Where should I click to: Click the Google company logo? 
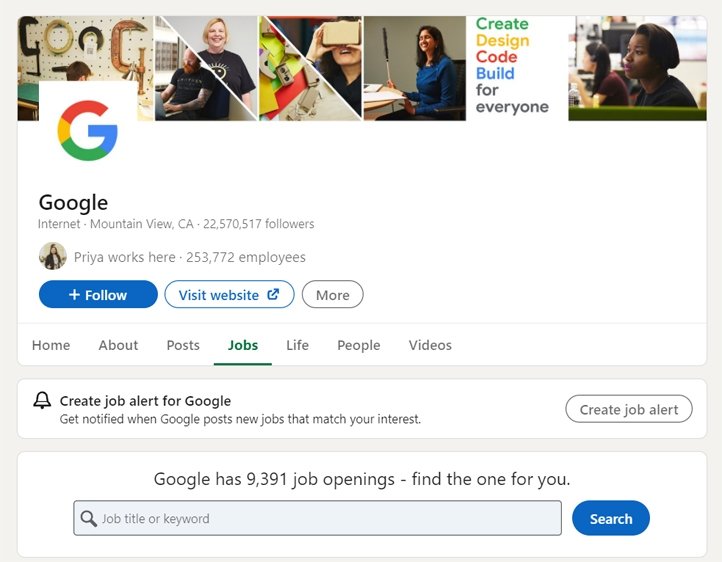pos(88,130)
